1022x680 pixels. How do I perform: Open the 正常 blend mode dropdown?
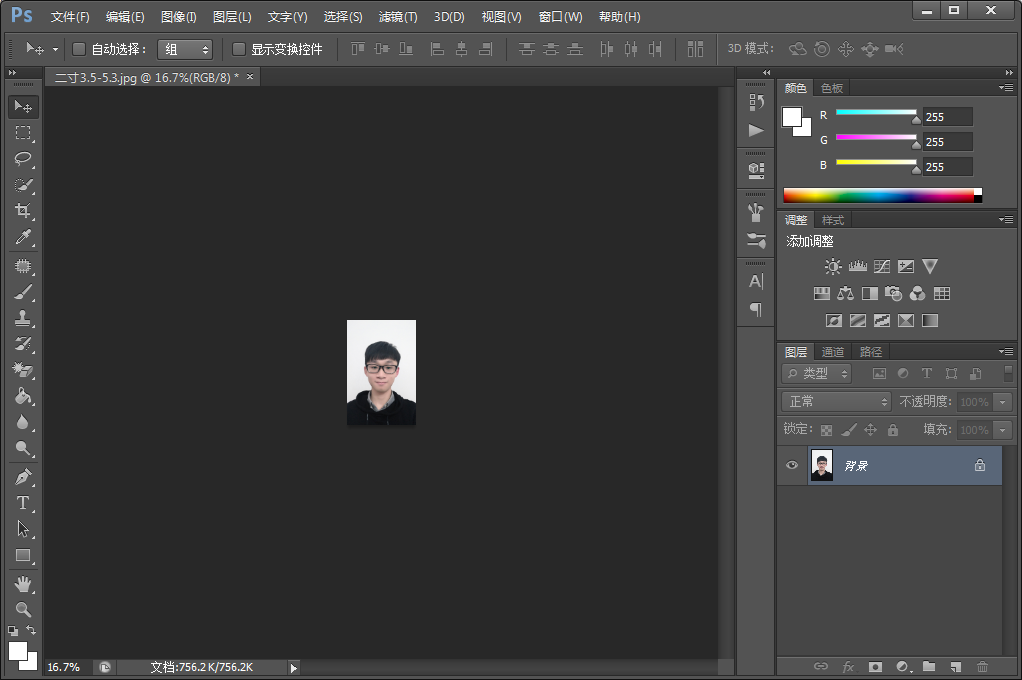tap(836, 402)
